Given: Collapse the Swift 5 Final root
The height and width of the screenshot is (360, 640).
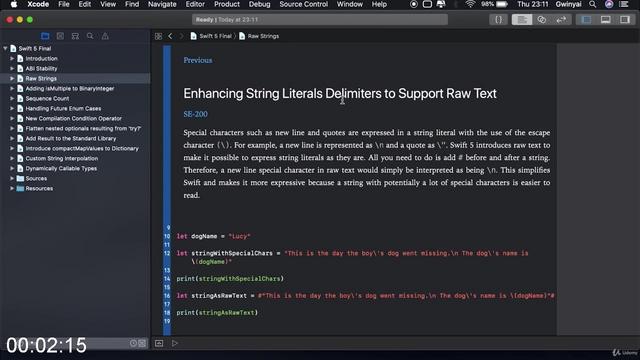Looking at the screenshot, I should point(5,48).
